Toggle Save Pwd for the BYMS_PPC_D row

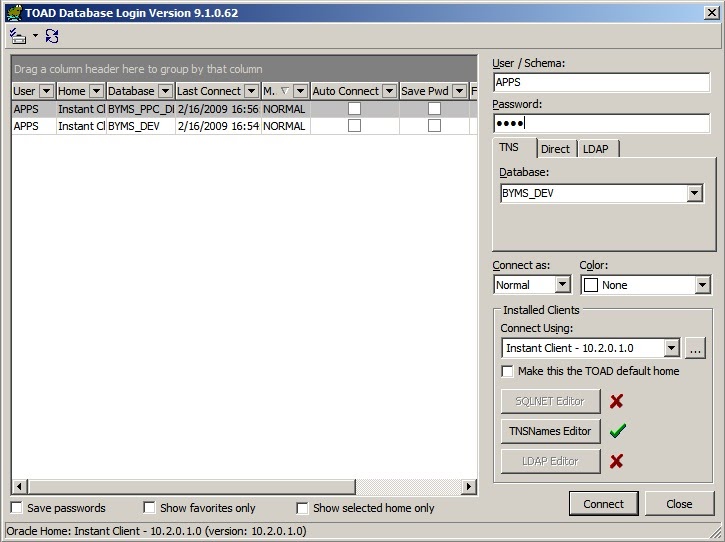[x=434, y=108]
